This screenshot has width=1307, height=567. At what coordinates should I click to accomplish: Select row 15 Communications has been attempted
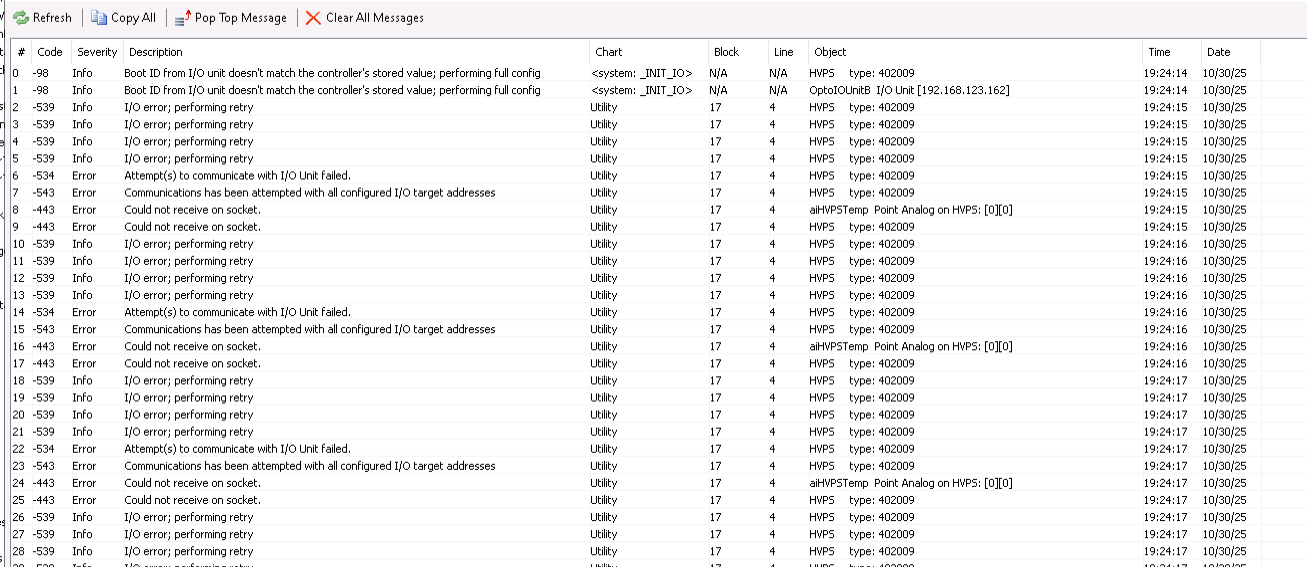click(x=309, y=329)
